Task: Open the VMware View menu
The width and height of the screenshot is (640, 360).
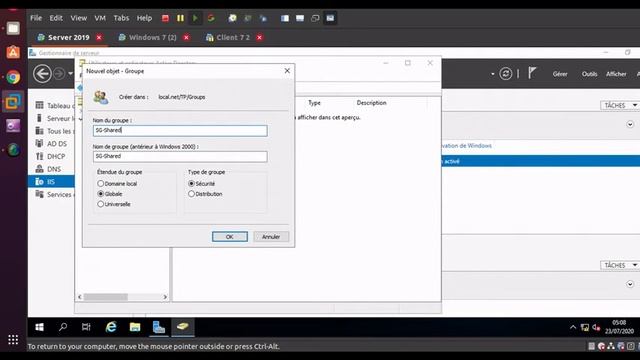Action: click(x=78, y=18)
